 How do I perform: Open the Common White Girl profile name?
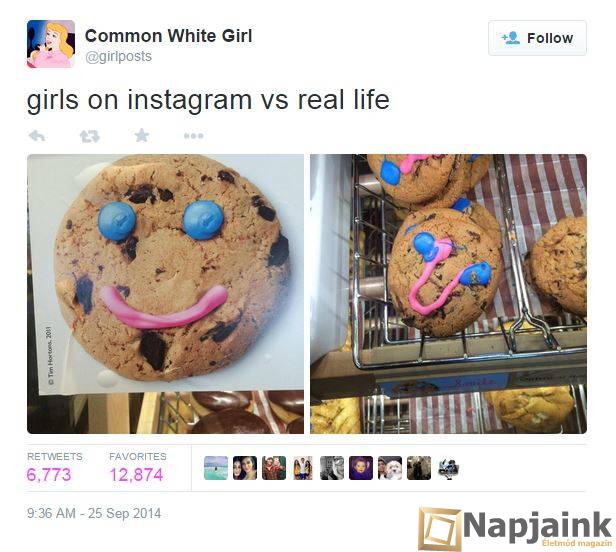169,36
